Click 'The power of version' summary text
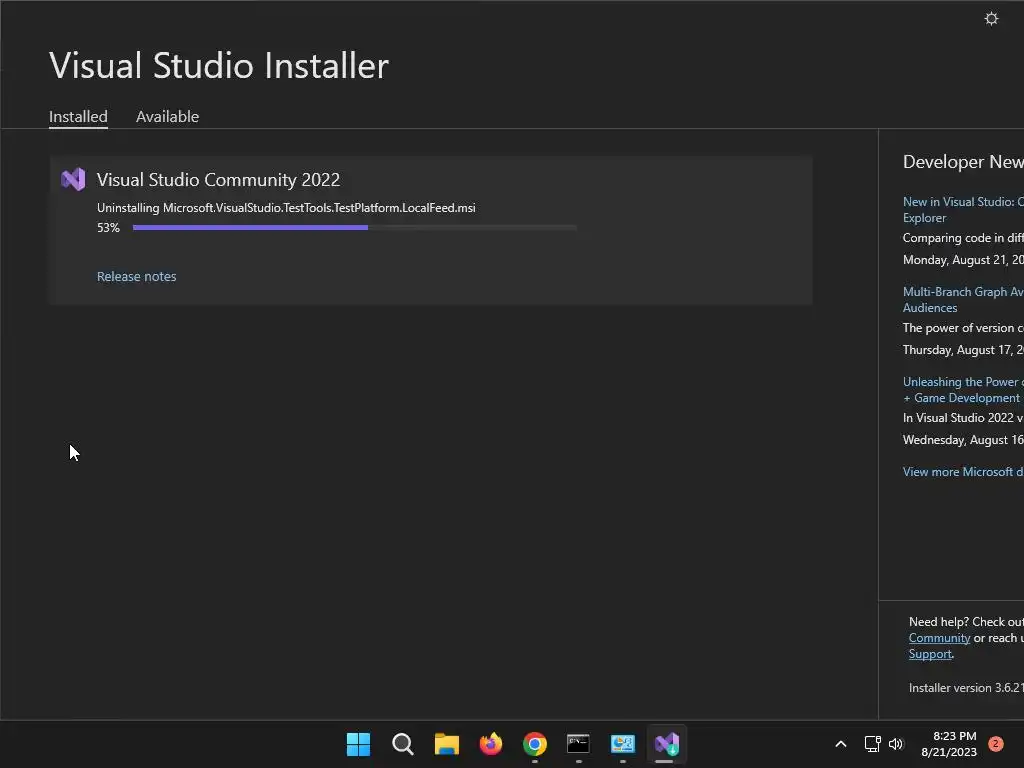 963,328
